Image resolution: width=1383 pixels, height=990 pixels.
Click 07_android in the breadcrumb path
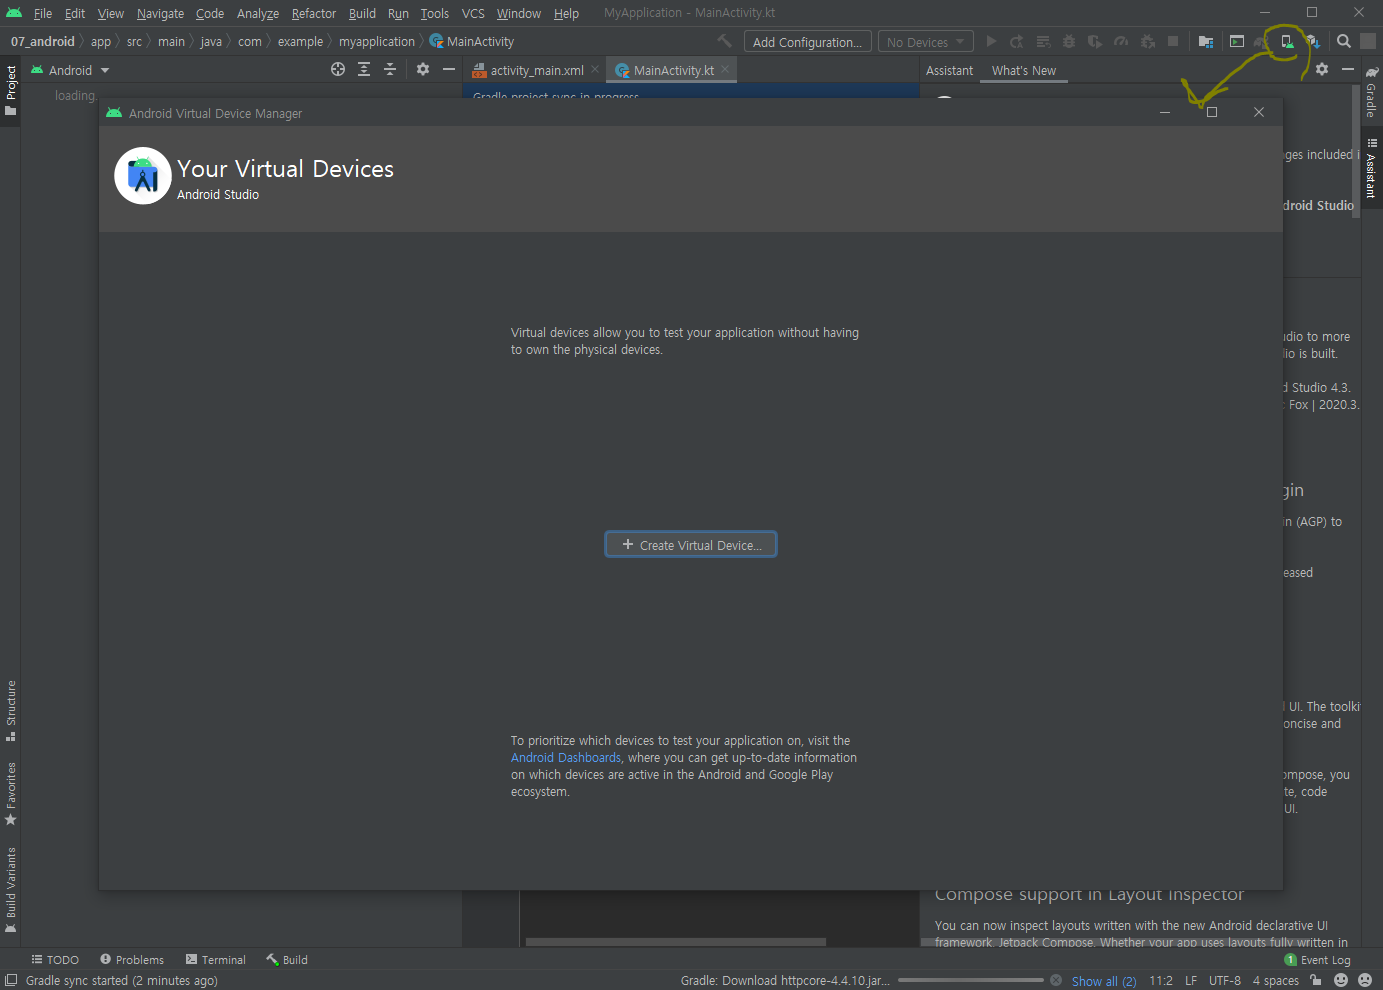pyautogui.click(x=43, y=41)
